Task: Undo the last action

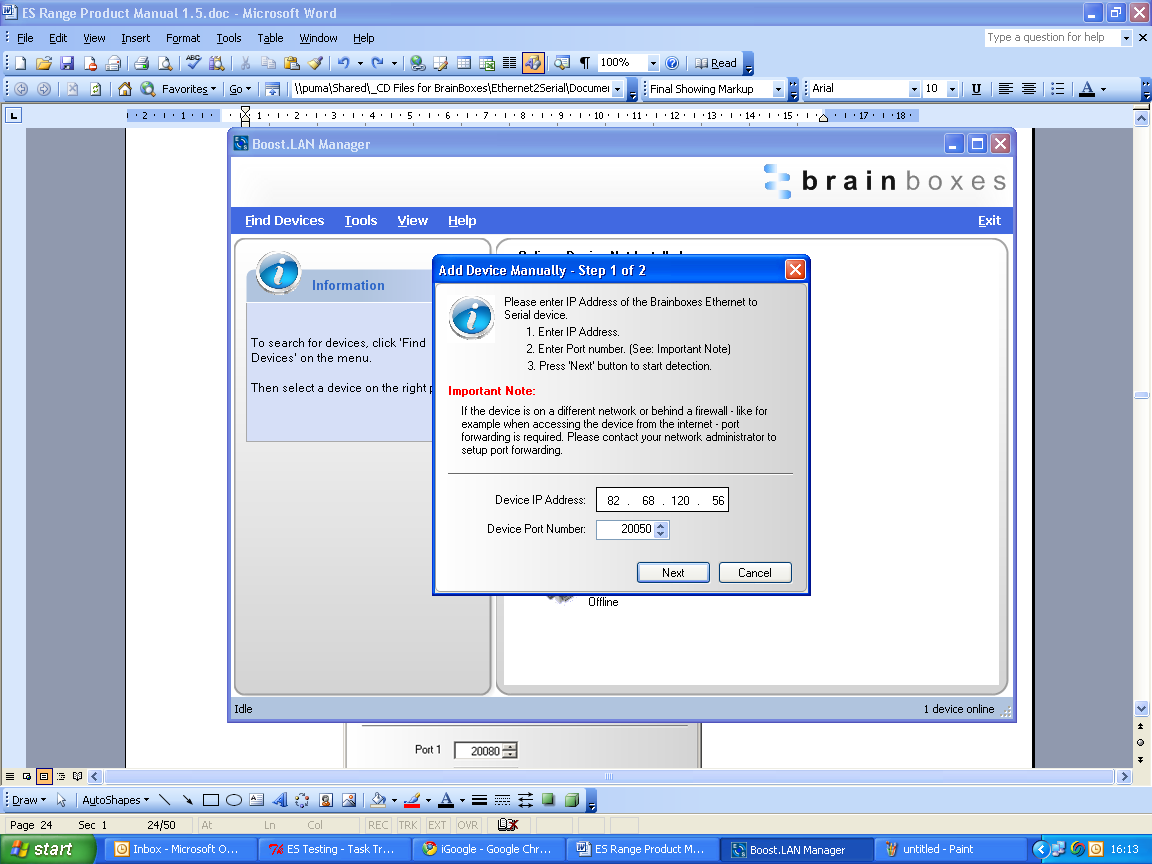Action: pyautogui.click(x=344, y=62)
